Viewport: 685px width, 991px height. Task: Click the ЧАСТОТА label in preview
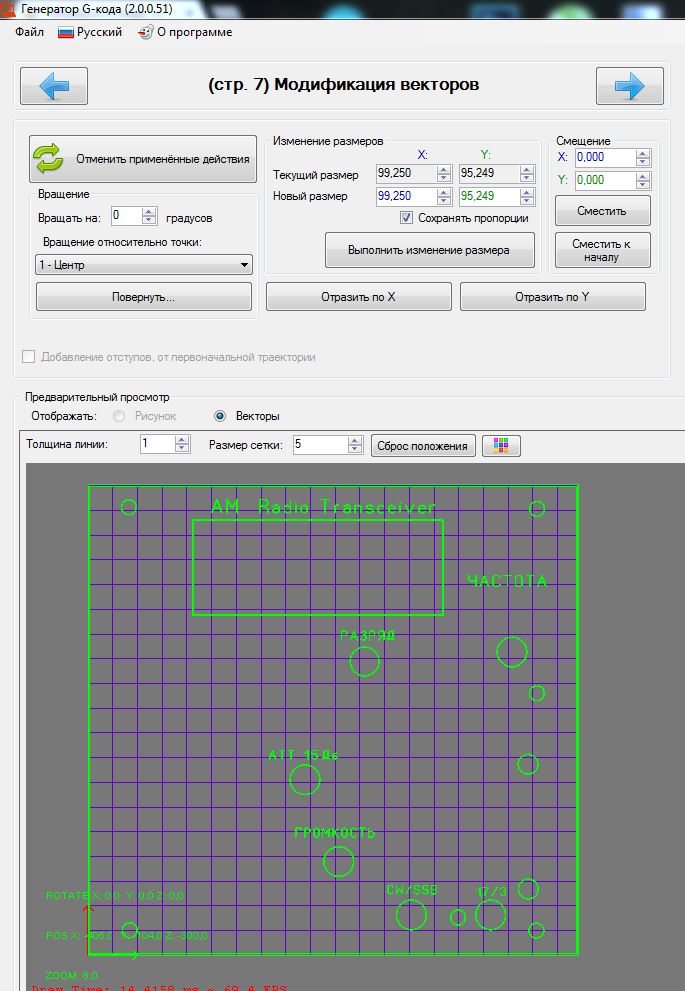507,581
